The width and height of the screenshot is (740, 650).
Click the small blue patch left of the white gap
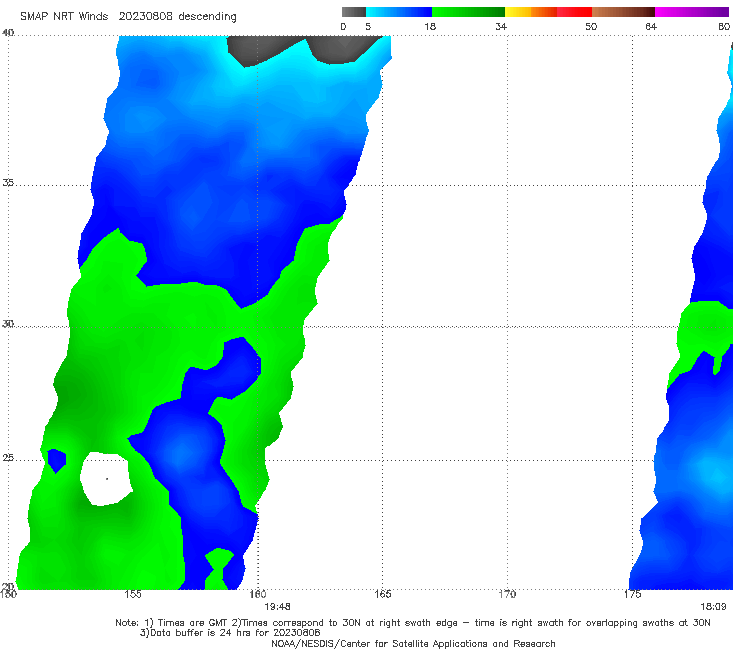[x=57, y=460]
